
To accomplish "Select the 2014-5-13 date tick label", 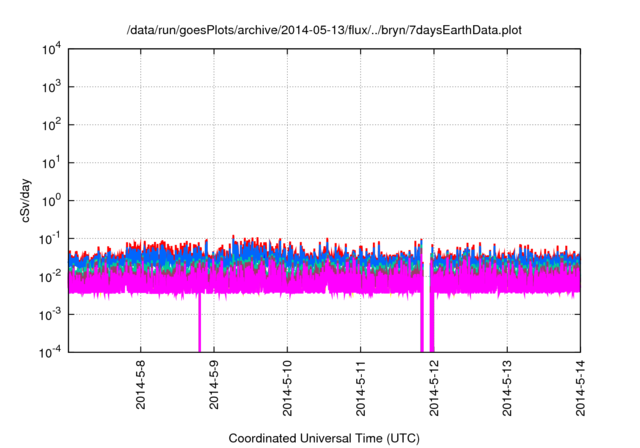I will point(507,388).
